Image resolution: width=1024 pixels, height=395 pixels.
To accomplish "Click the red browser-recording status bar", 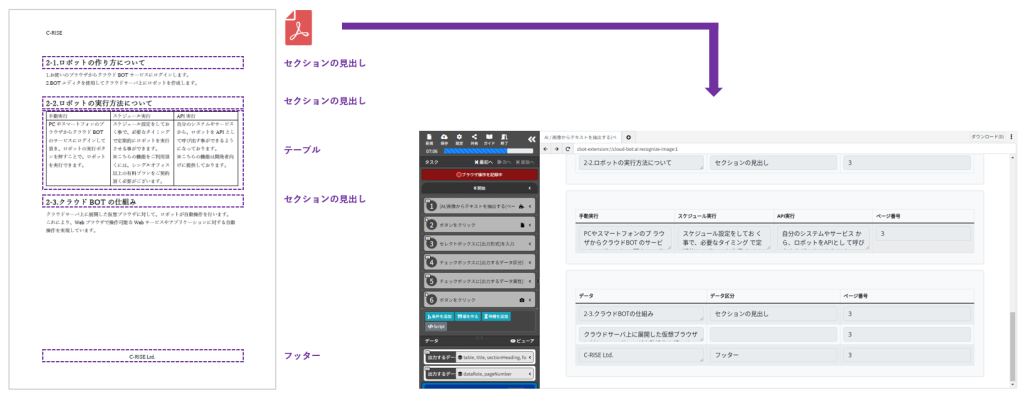I will tap(479, 175).
